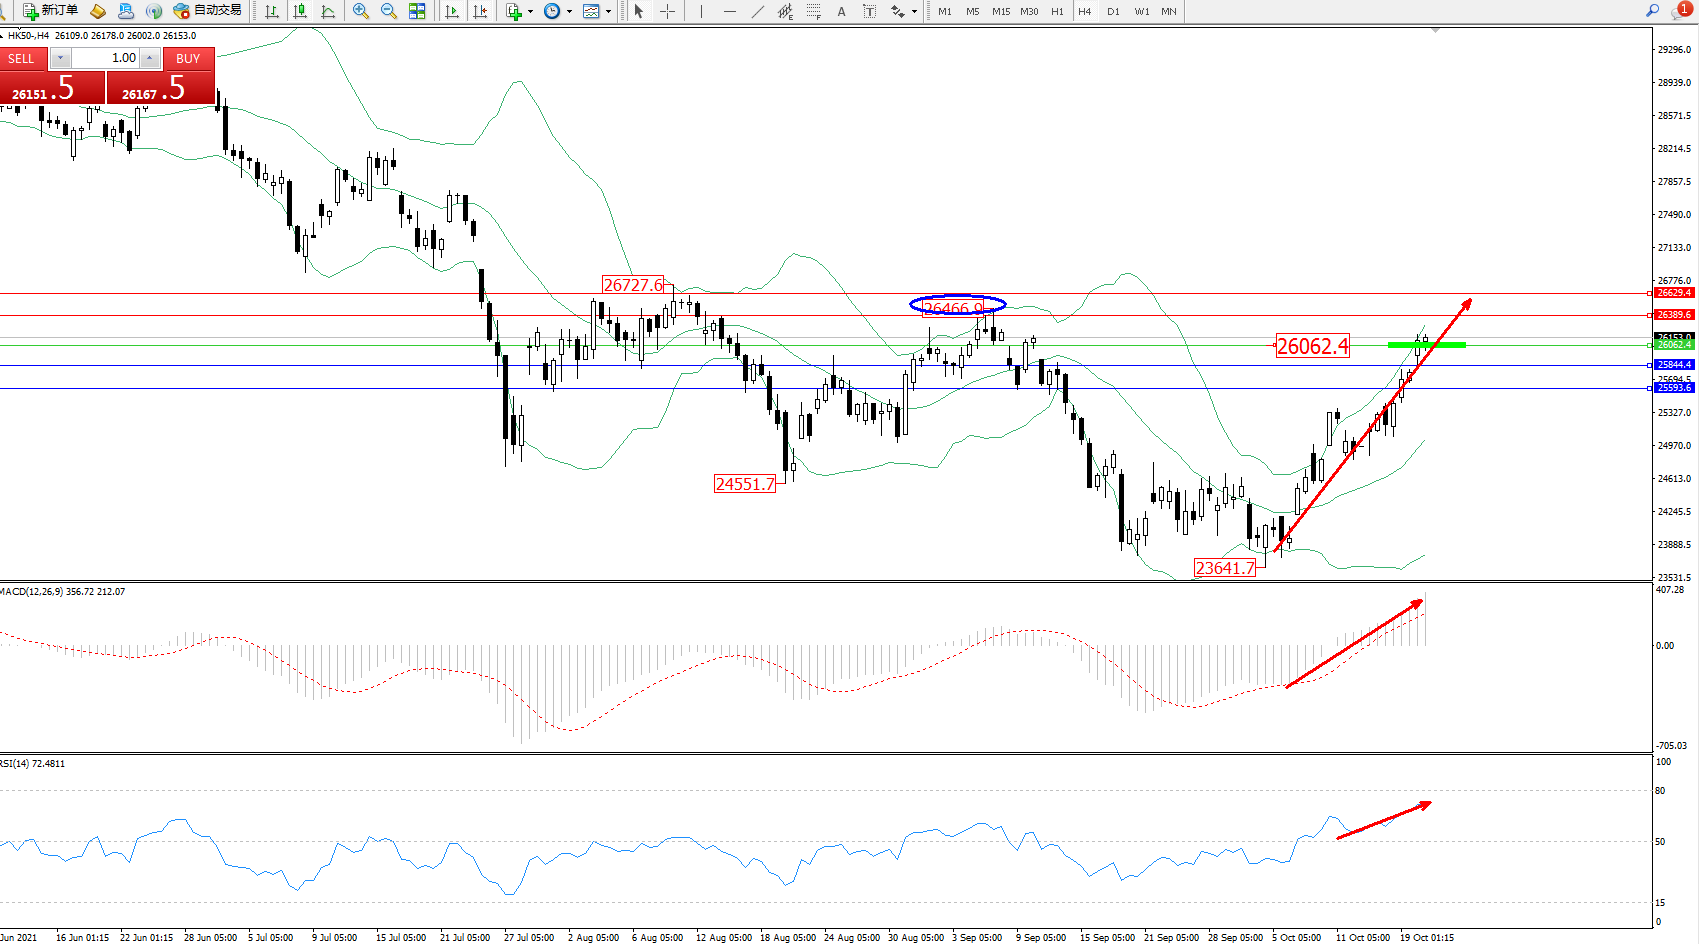The width and height of the screenshot is (1699, 944).
Task: Switch chart to bar chart mode
Action: [271, 11]
